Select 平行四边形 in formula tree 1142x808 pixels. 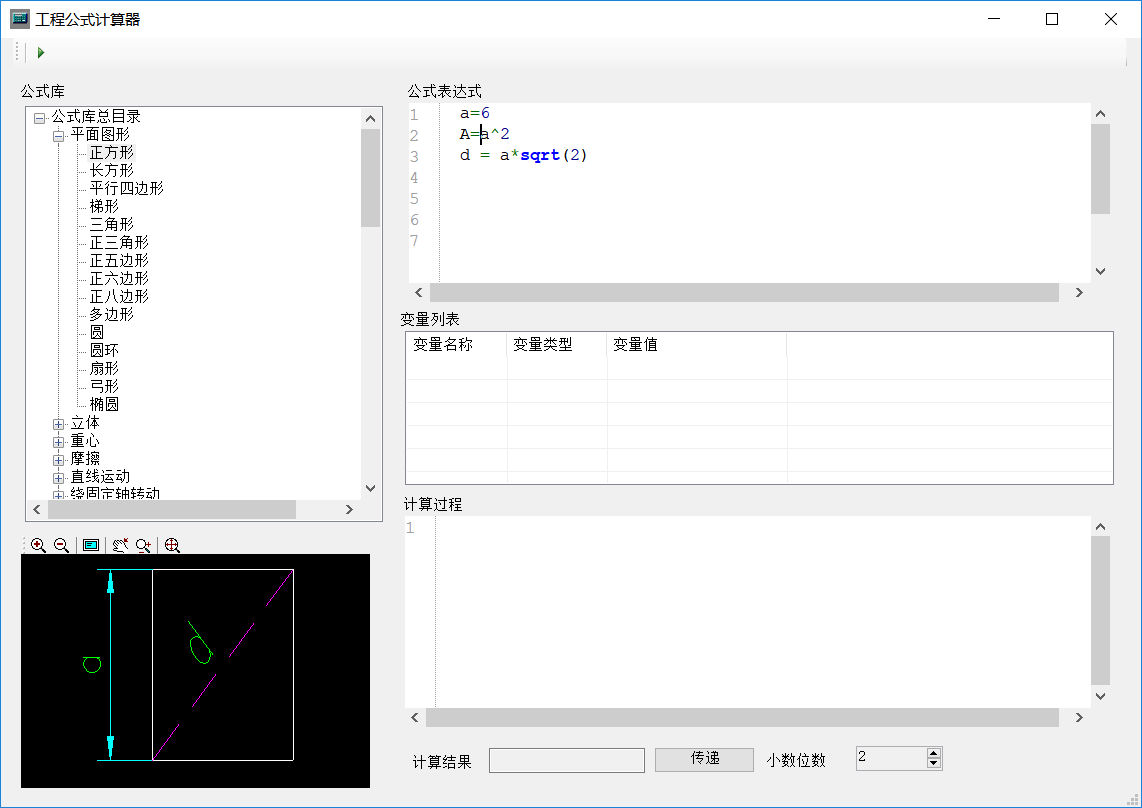[x=127, y=188]
